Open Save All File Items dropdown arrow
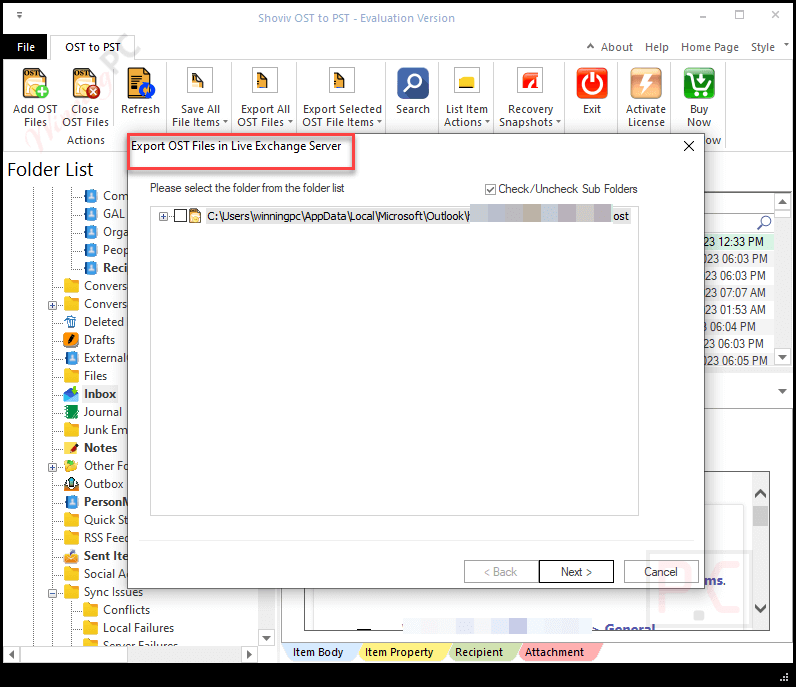Screen dimensions: 797x688 [x=225, y=122]
